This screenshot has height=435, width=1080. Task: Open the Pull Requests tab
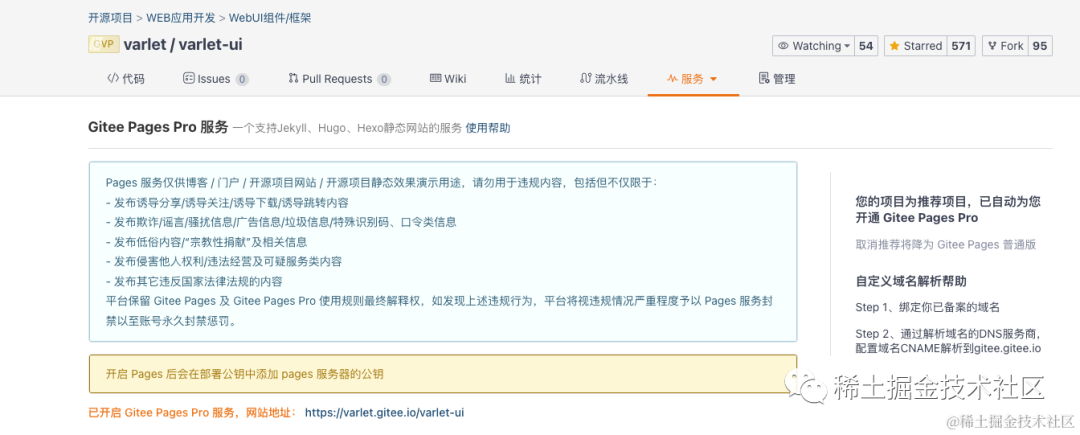pyautogui.click(x=340, y=78)
